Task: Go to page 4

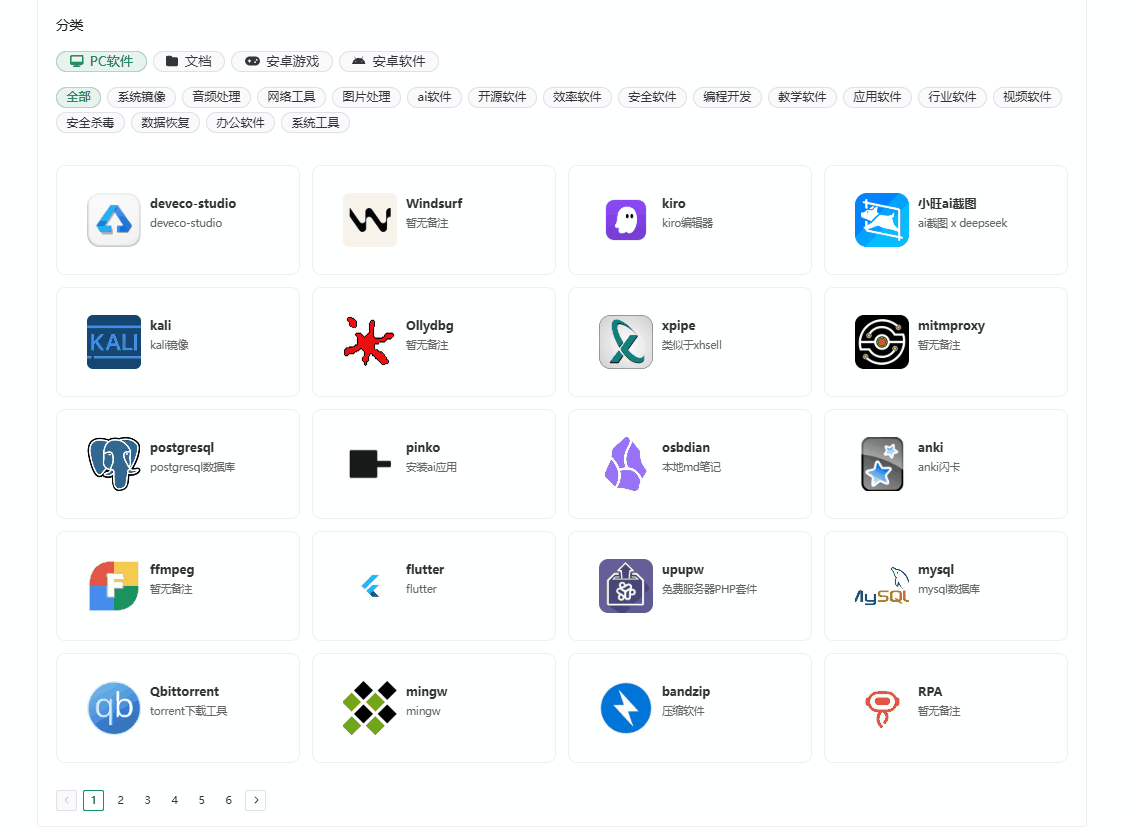Action: tap(175, 800)
